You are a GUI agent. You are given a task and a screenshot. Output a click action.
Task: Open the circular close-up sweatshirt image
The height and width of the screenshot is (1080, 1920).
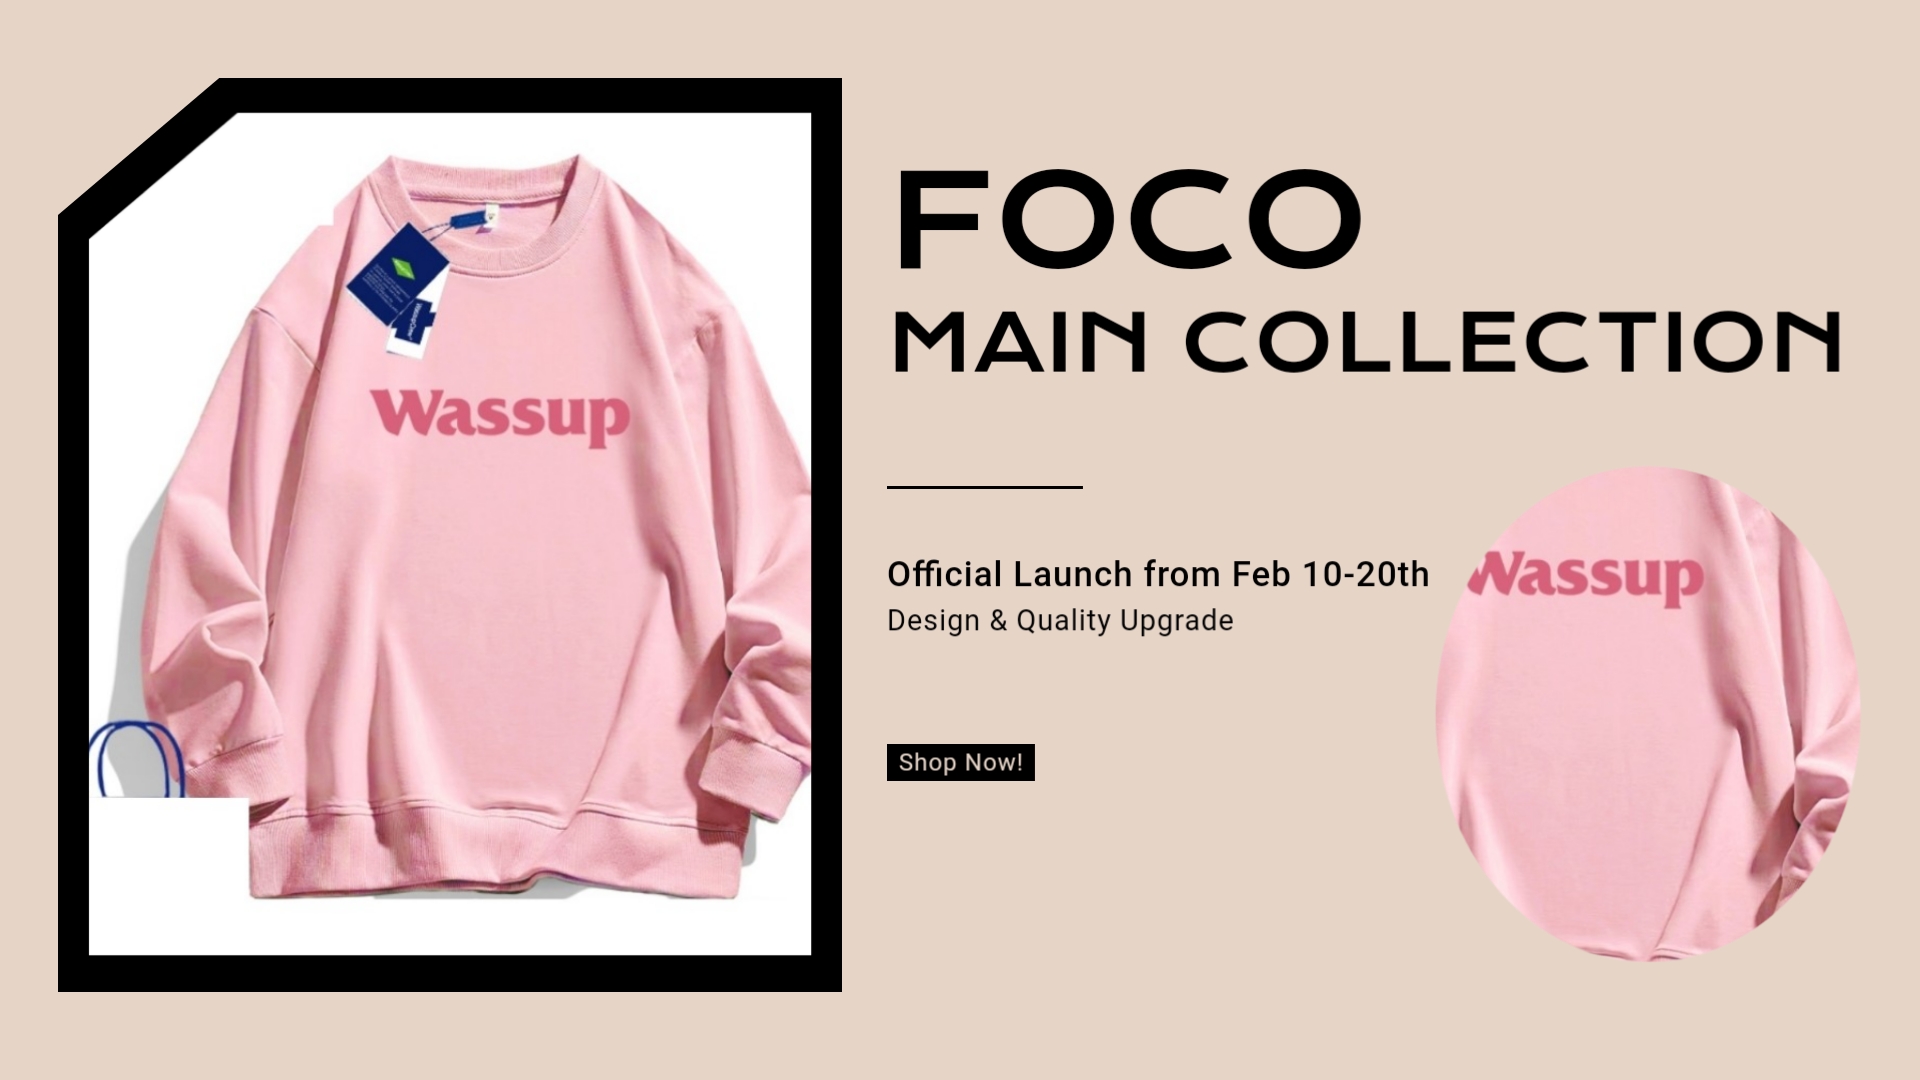[1648, 714]
